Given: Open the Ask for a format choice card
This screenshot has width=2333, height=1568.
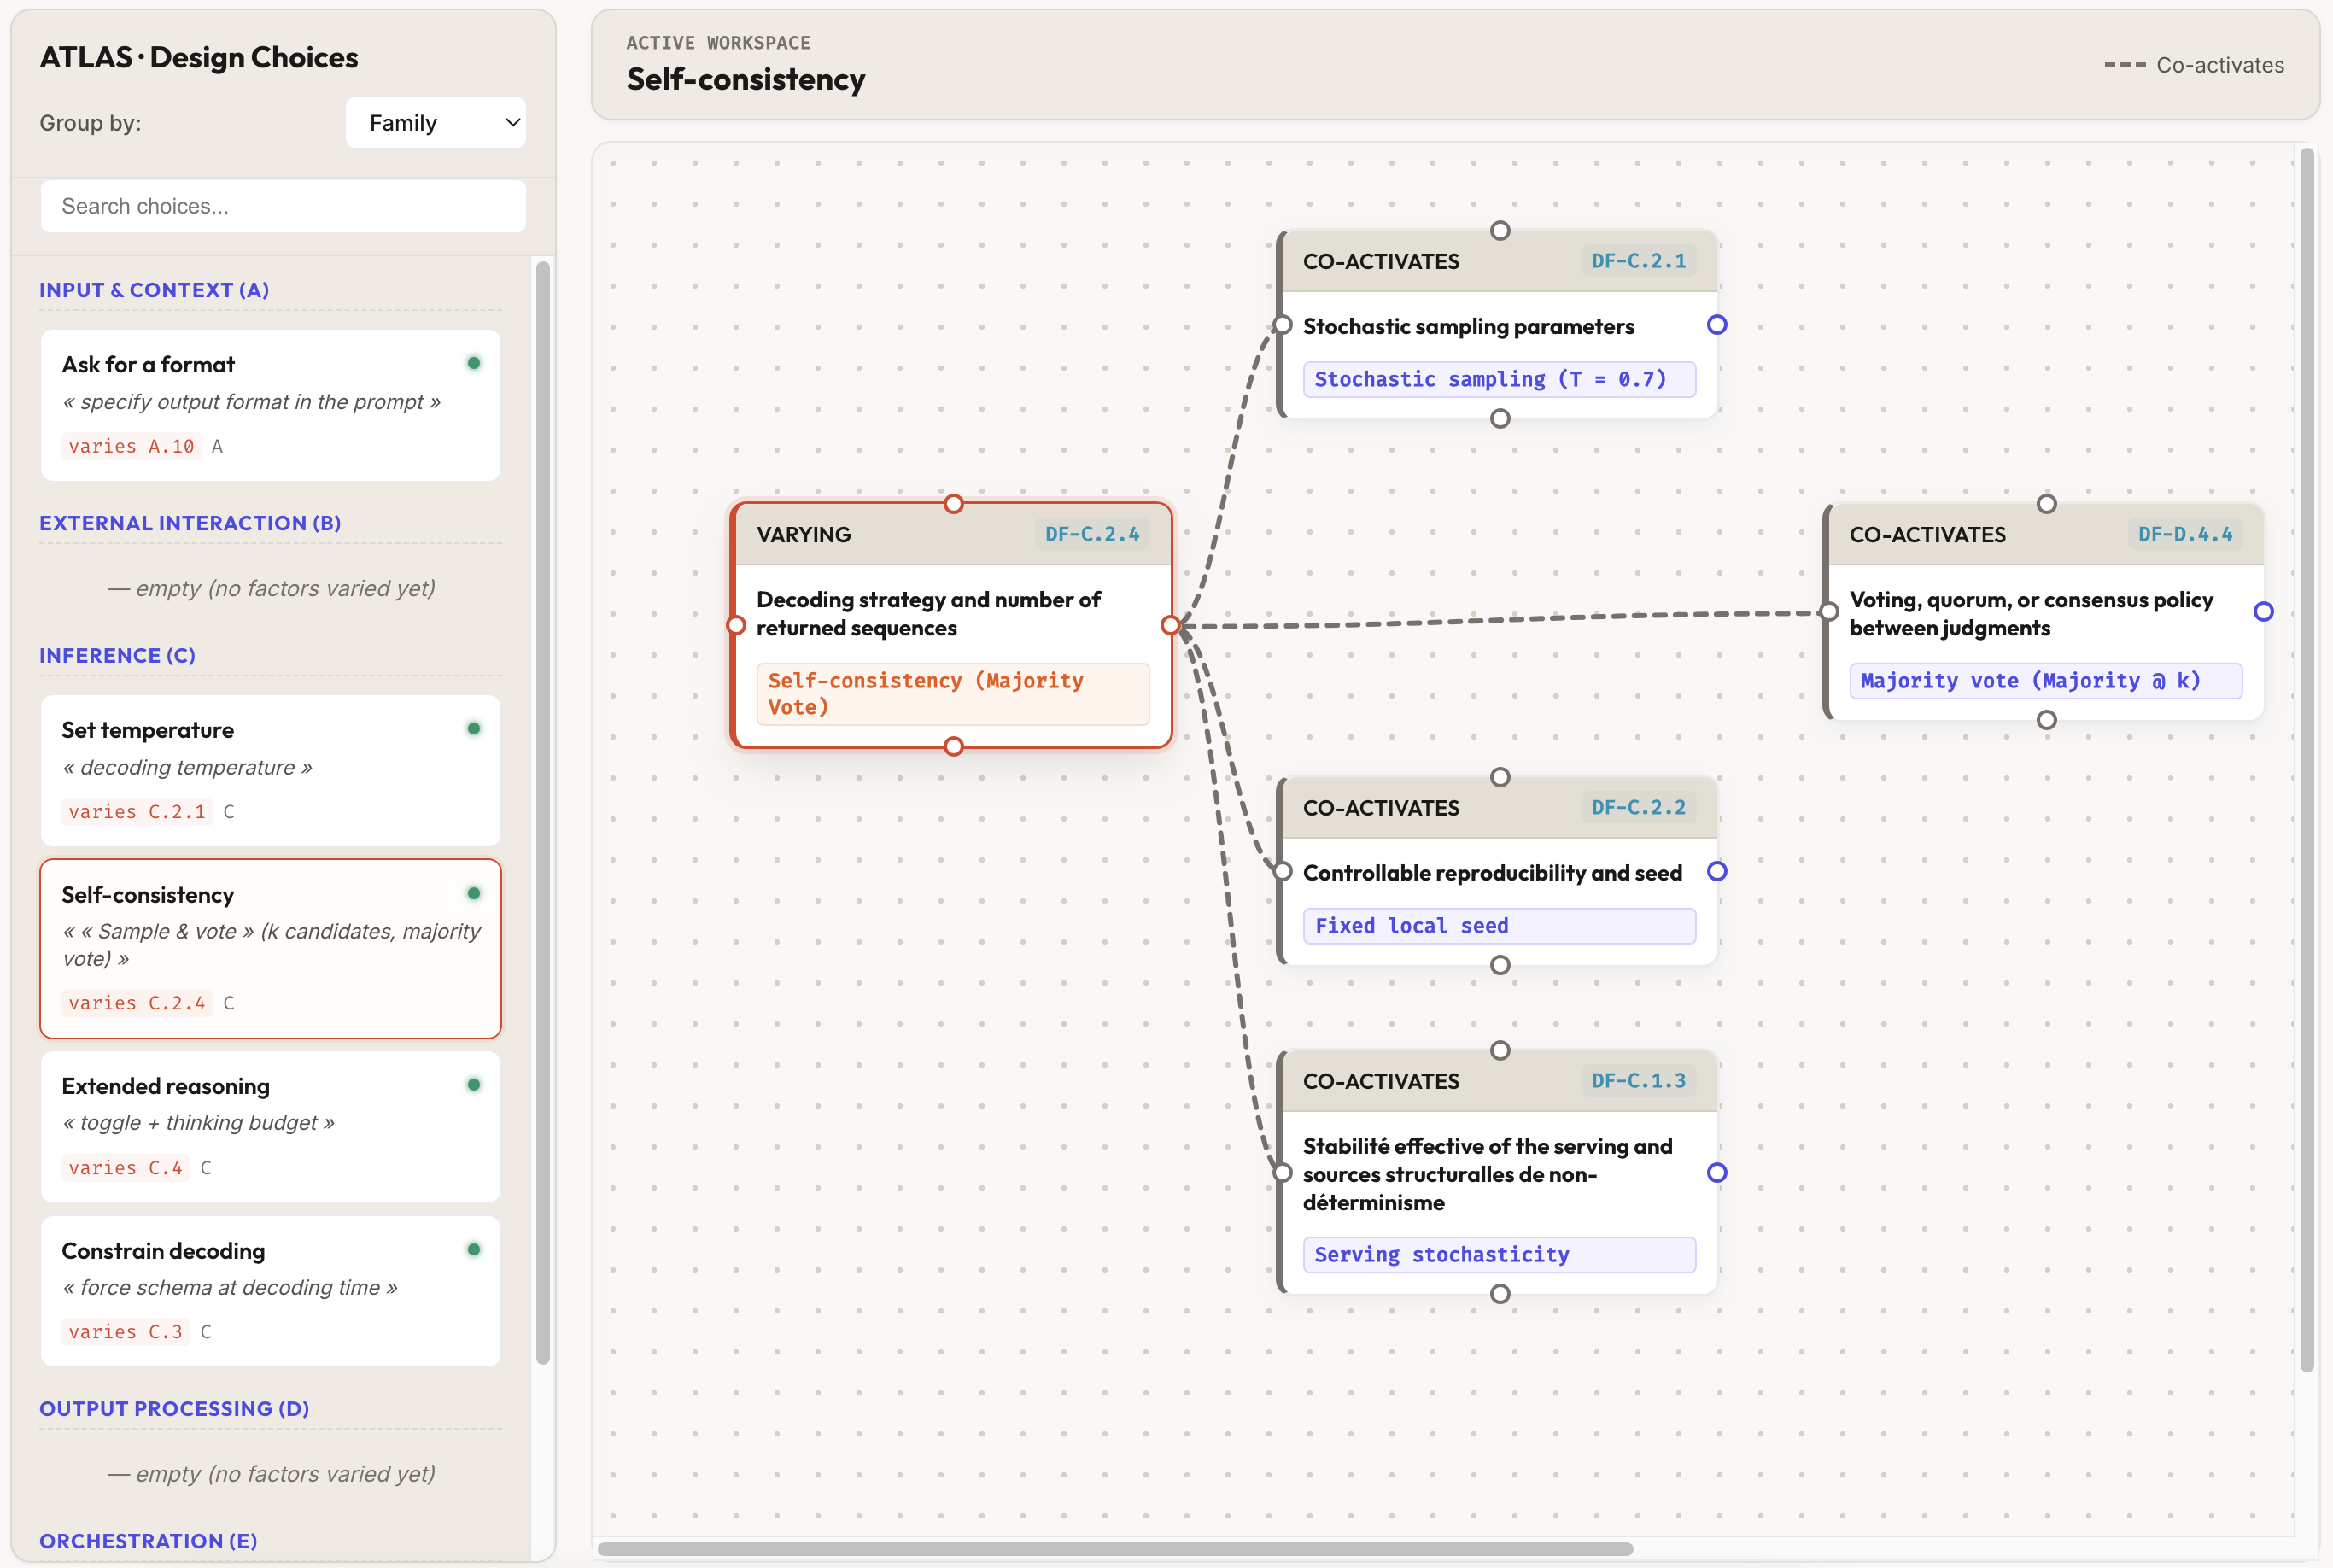Looking at the screenshot, I should point(270,405).
